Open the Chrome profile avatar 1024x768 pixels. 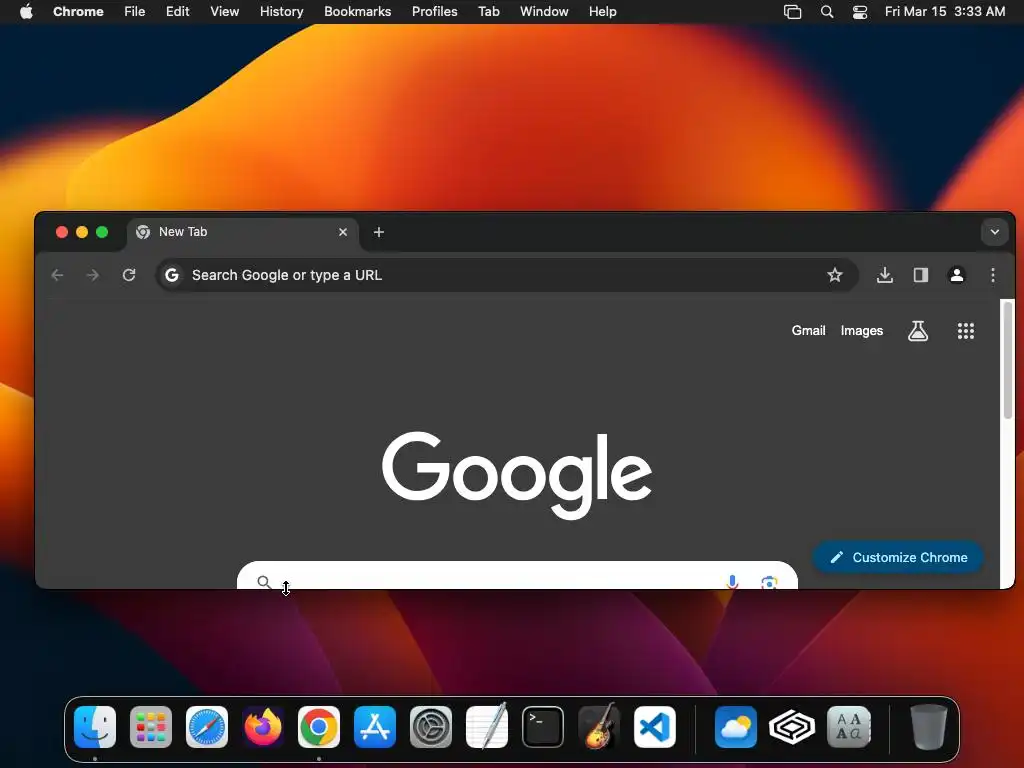click(x=957, y=275)
